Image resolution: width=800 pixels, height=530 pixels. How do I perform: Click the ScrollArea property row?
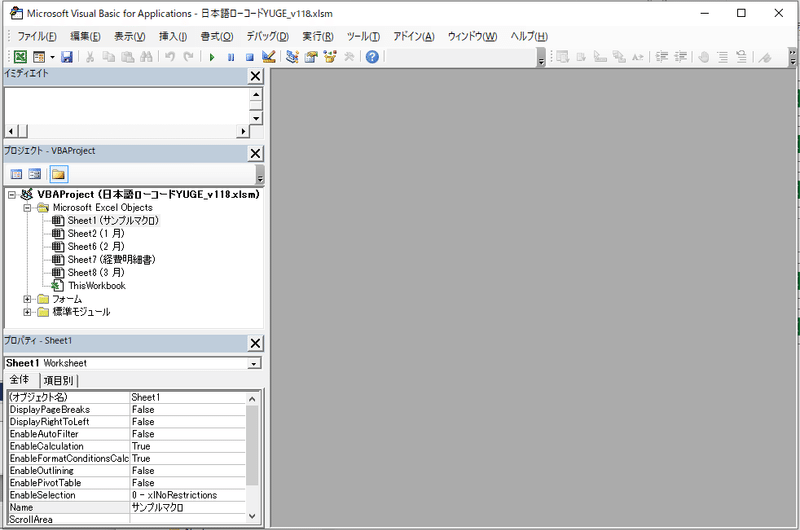(127, 519)
